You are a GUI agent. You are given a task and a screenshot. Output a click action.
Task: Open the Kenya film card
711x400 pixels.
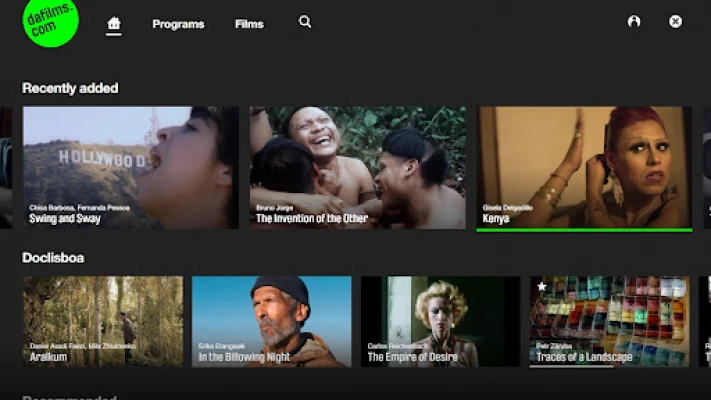pos(584,168)
